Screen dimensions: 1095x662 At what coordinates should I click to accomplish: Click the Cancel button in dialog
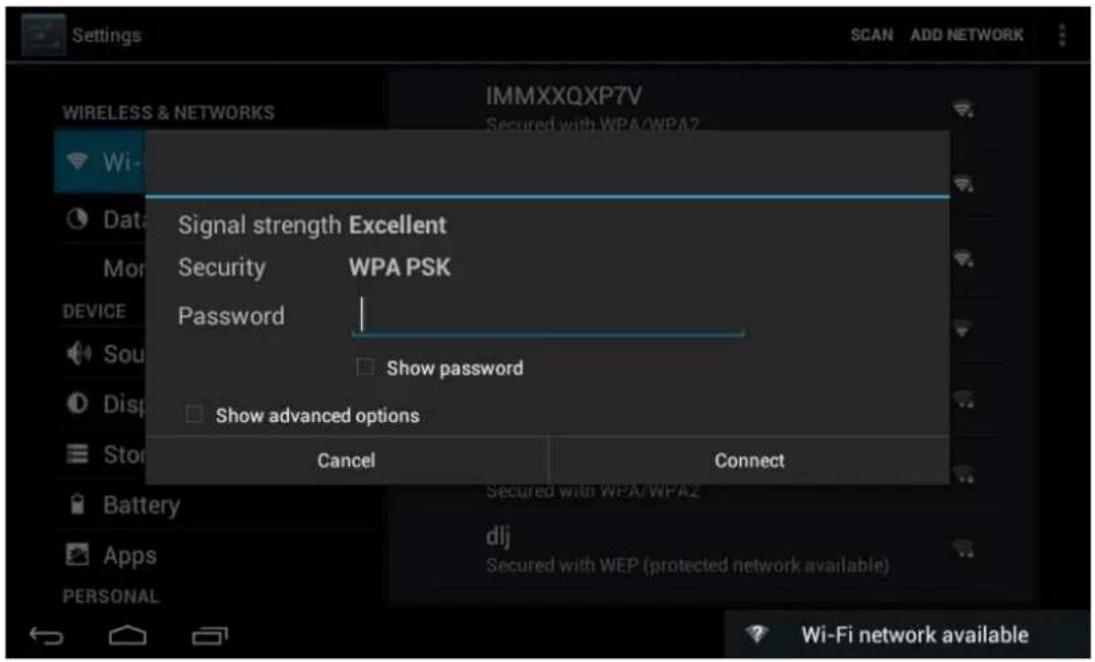pos(346,460)
